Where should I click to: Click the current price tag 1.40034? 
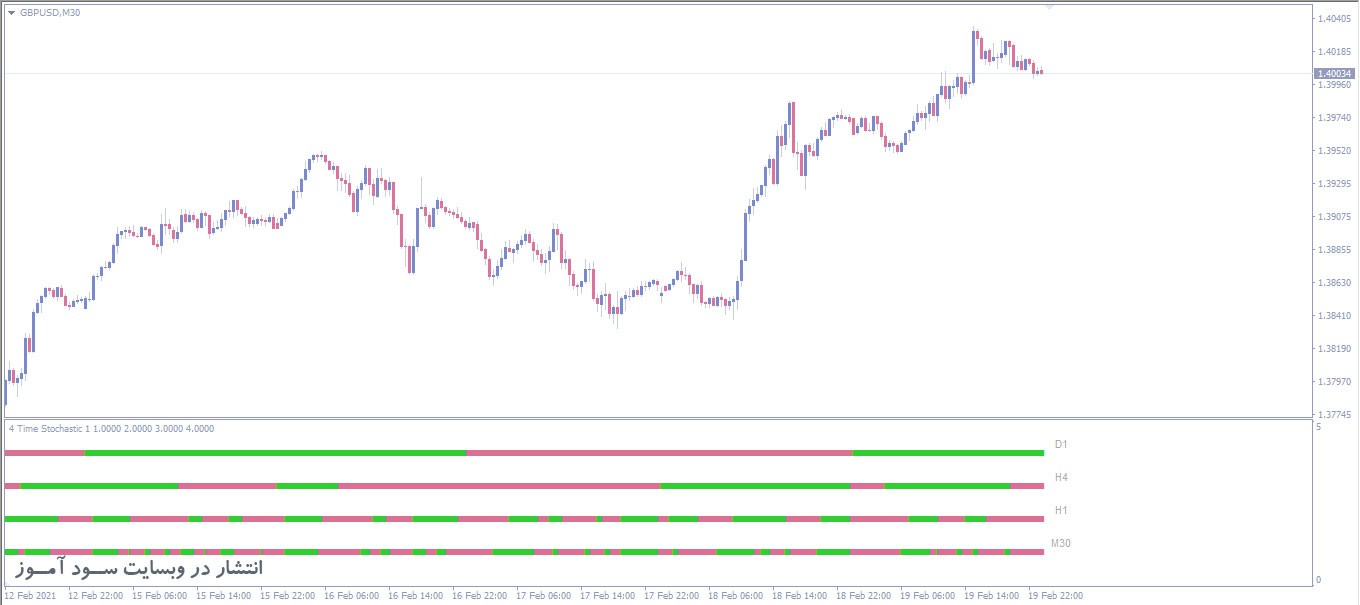click(x=1335, y=73)
